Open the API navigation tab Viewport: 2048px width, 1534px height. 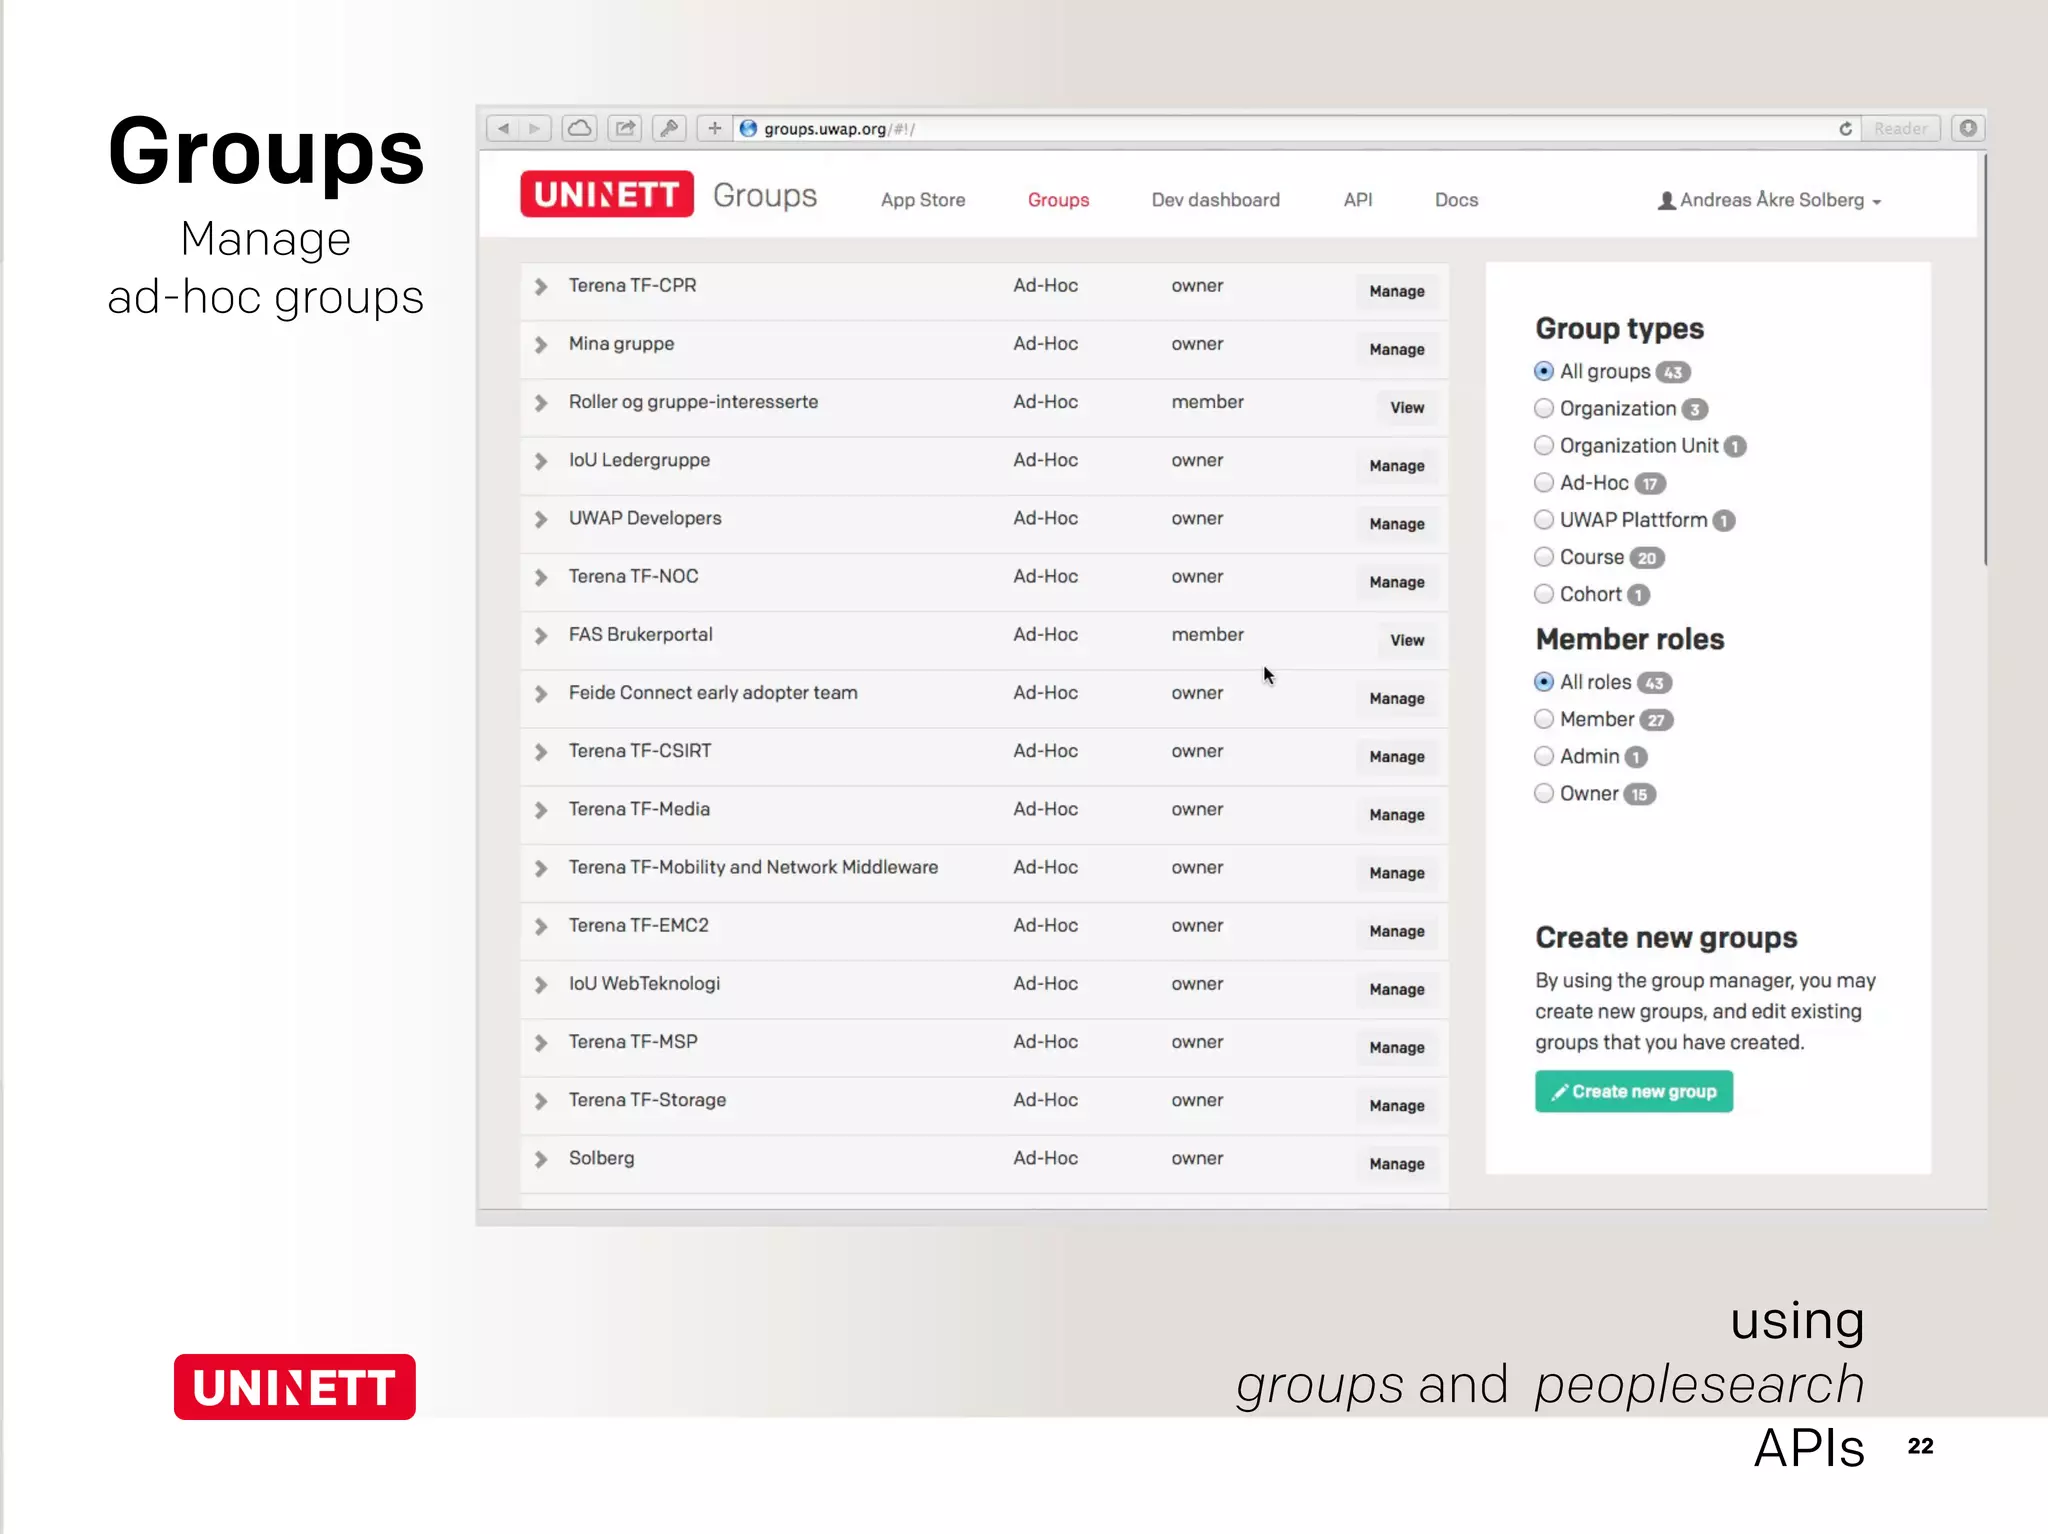coord(1357,200)
